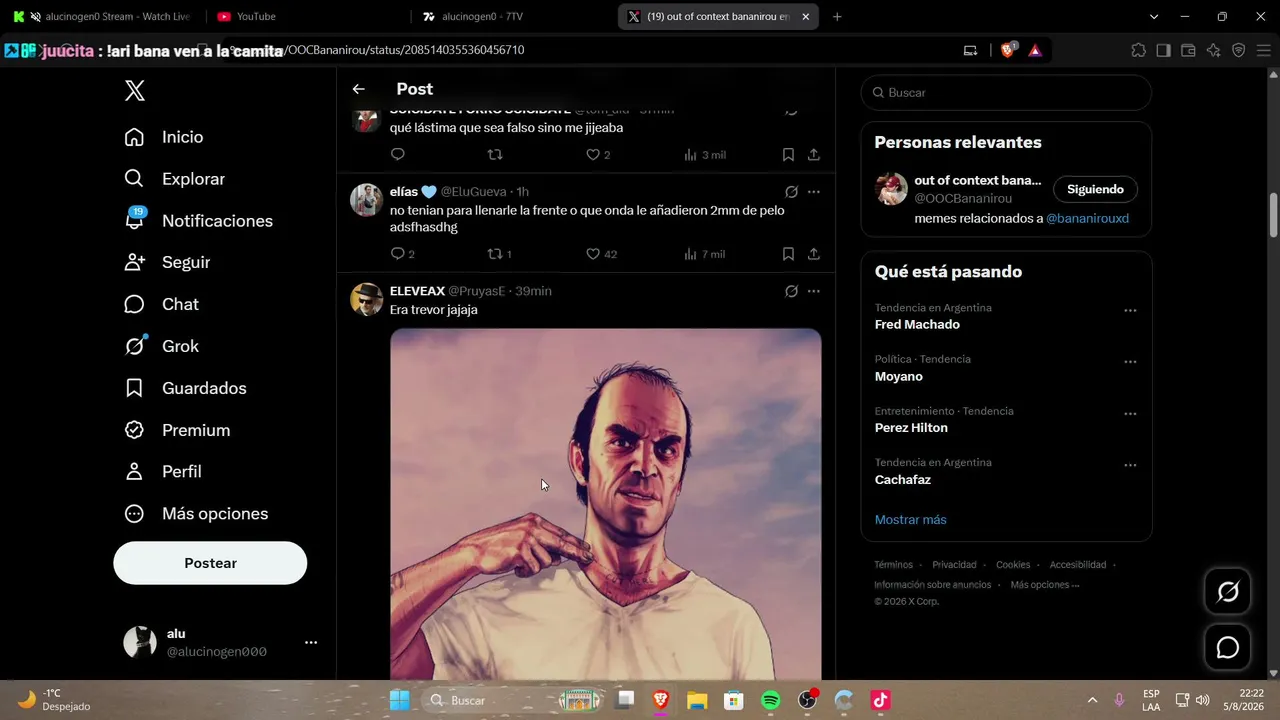Toggle the Siguiendo follow button

[1095, 189]
